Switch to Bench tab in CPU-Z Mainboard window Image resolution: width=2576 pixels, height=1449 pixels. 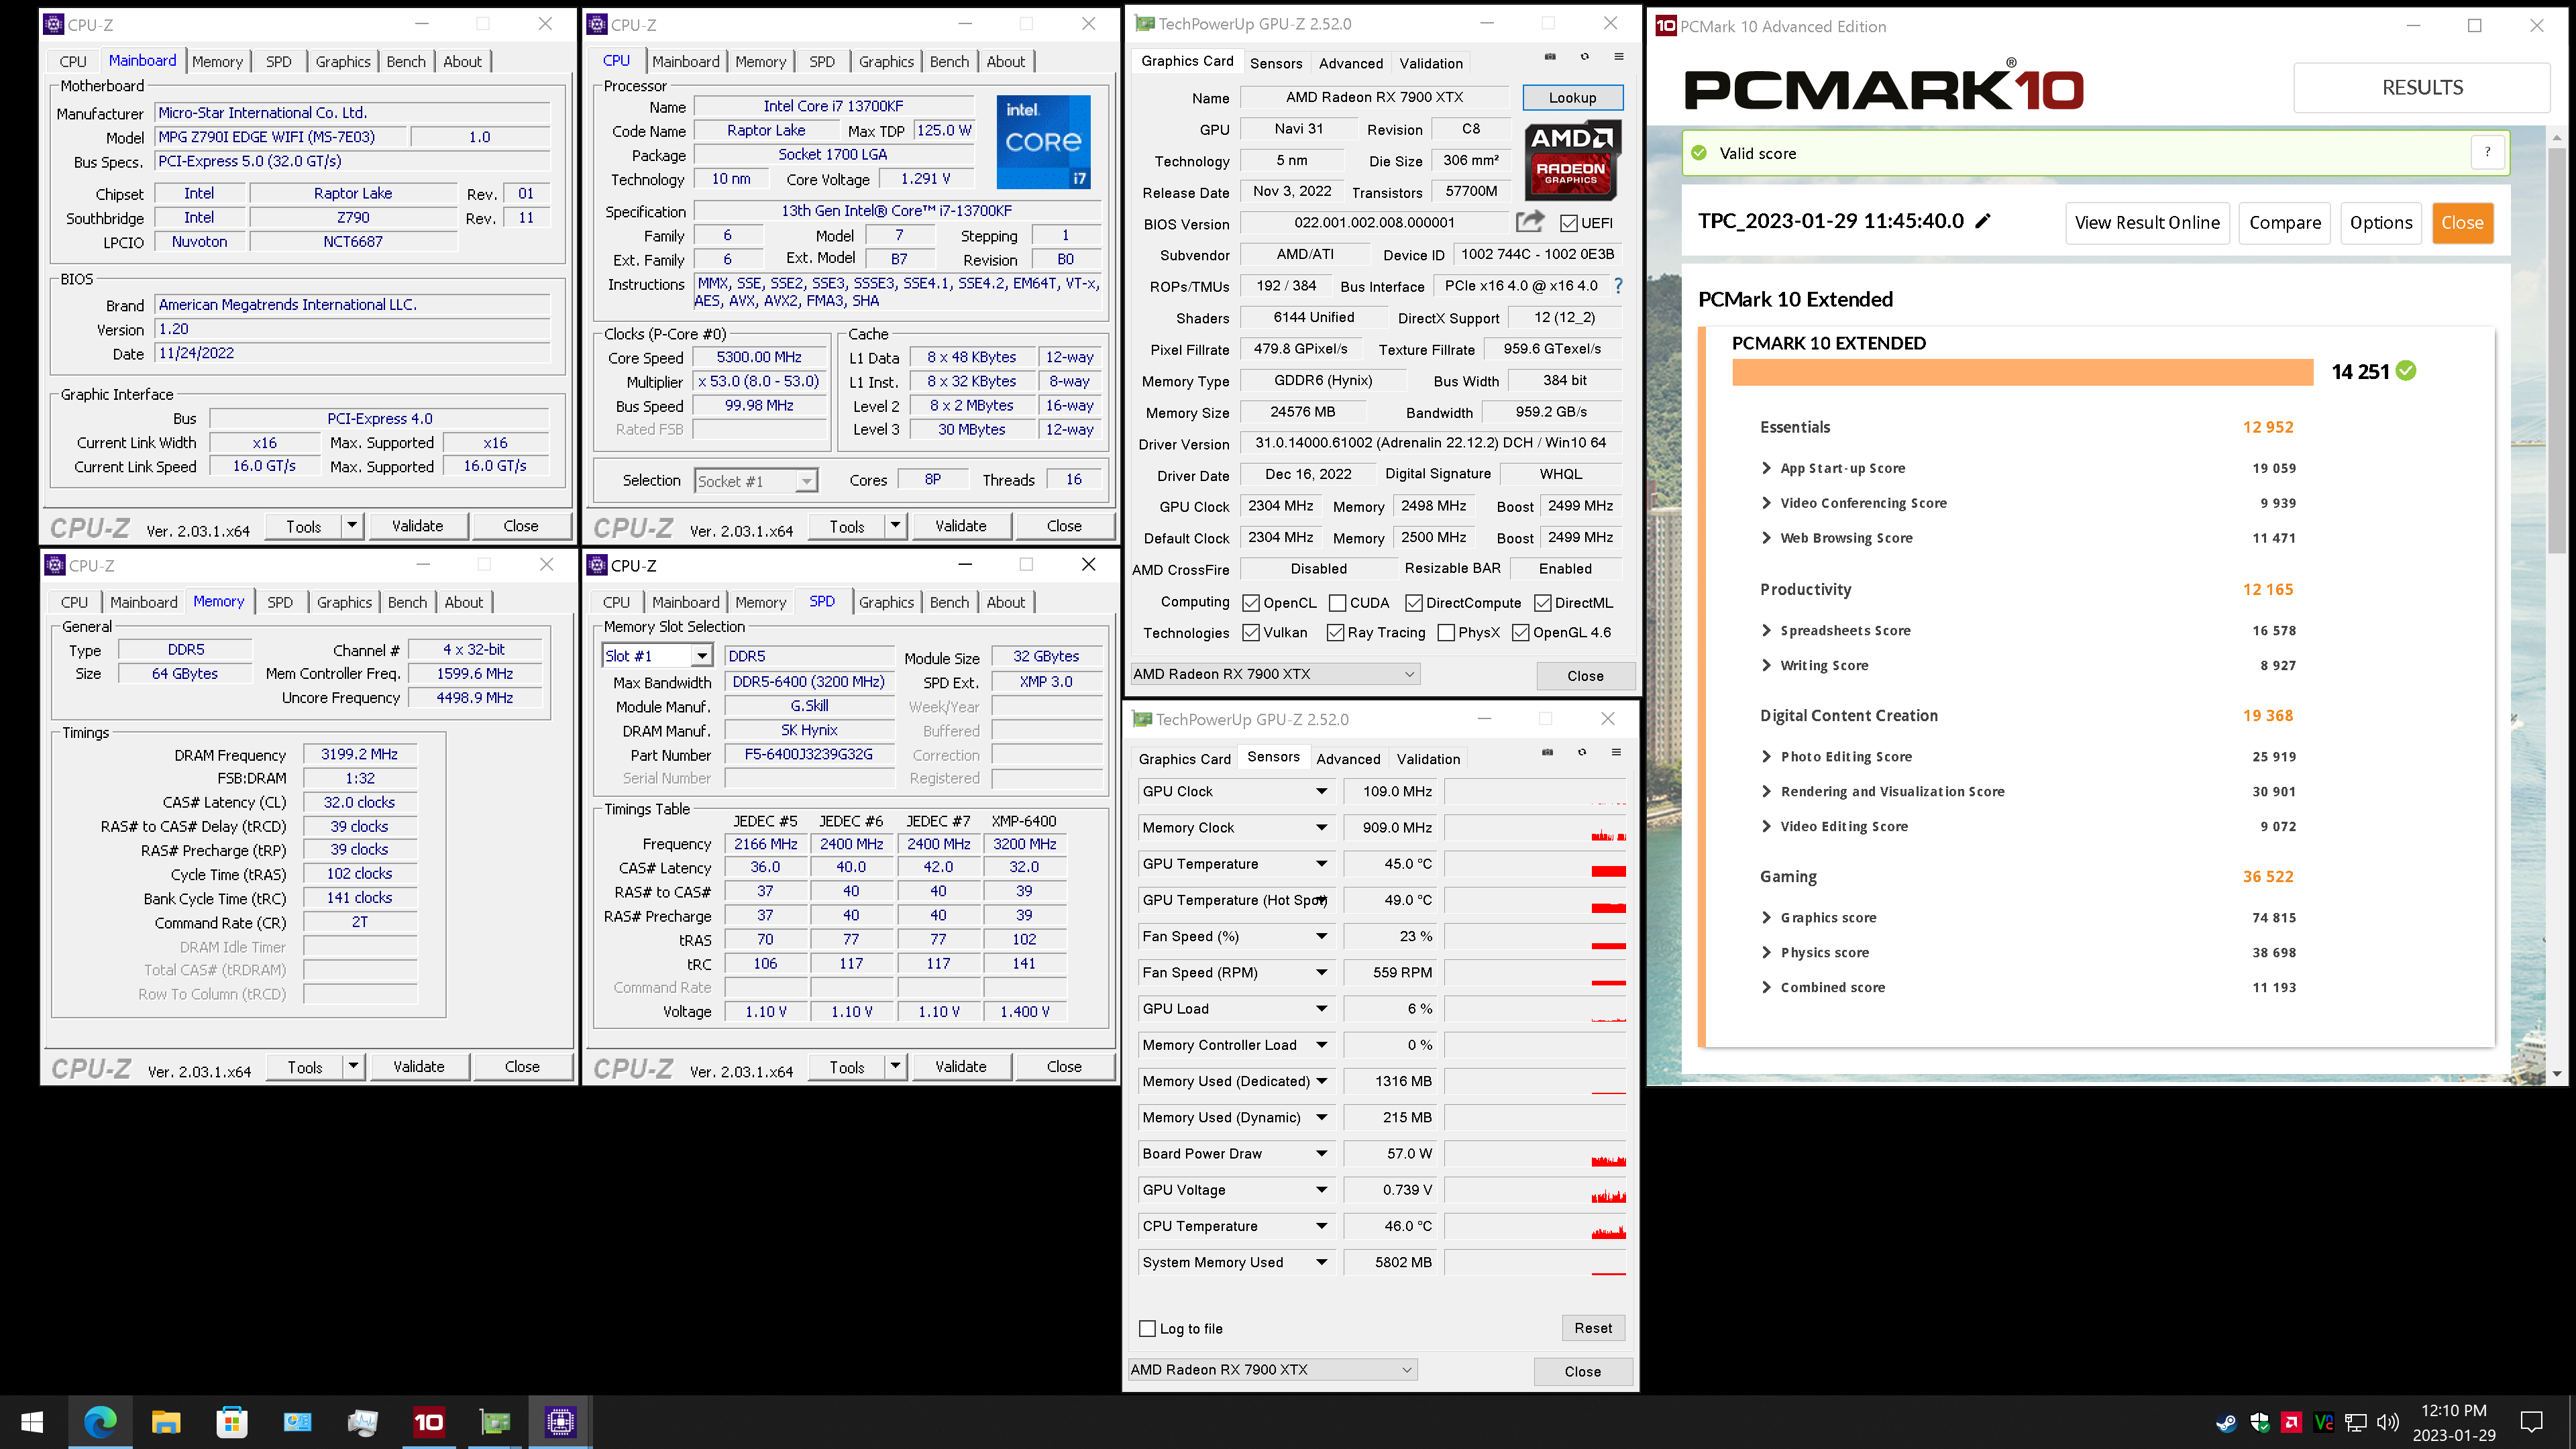tap(405, 61)
